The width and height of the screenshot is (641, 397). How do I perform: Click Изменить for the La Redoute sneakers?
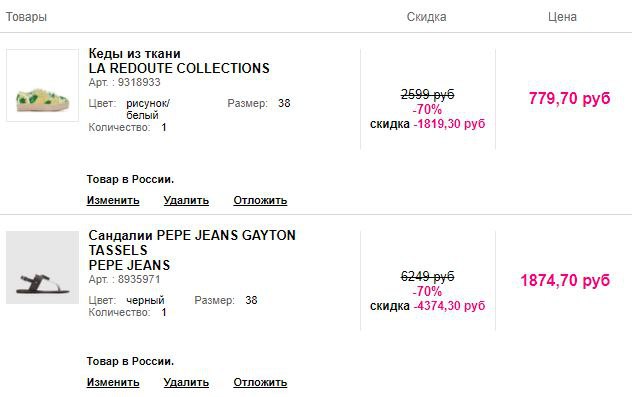pos(113,200)
